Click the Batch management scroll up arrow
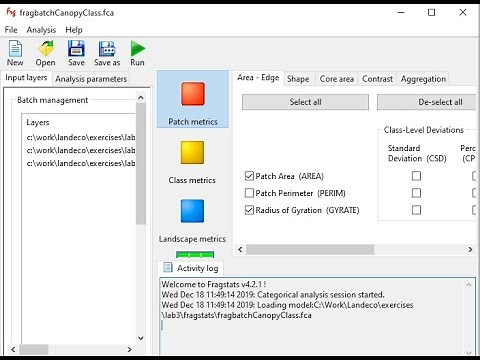Screen dimensions: 480x360 click(141, 98)
